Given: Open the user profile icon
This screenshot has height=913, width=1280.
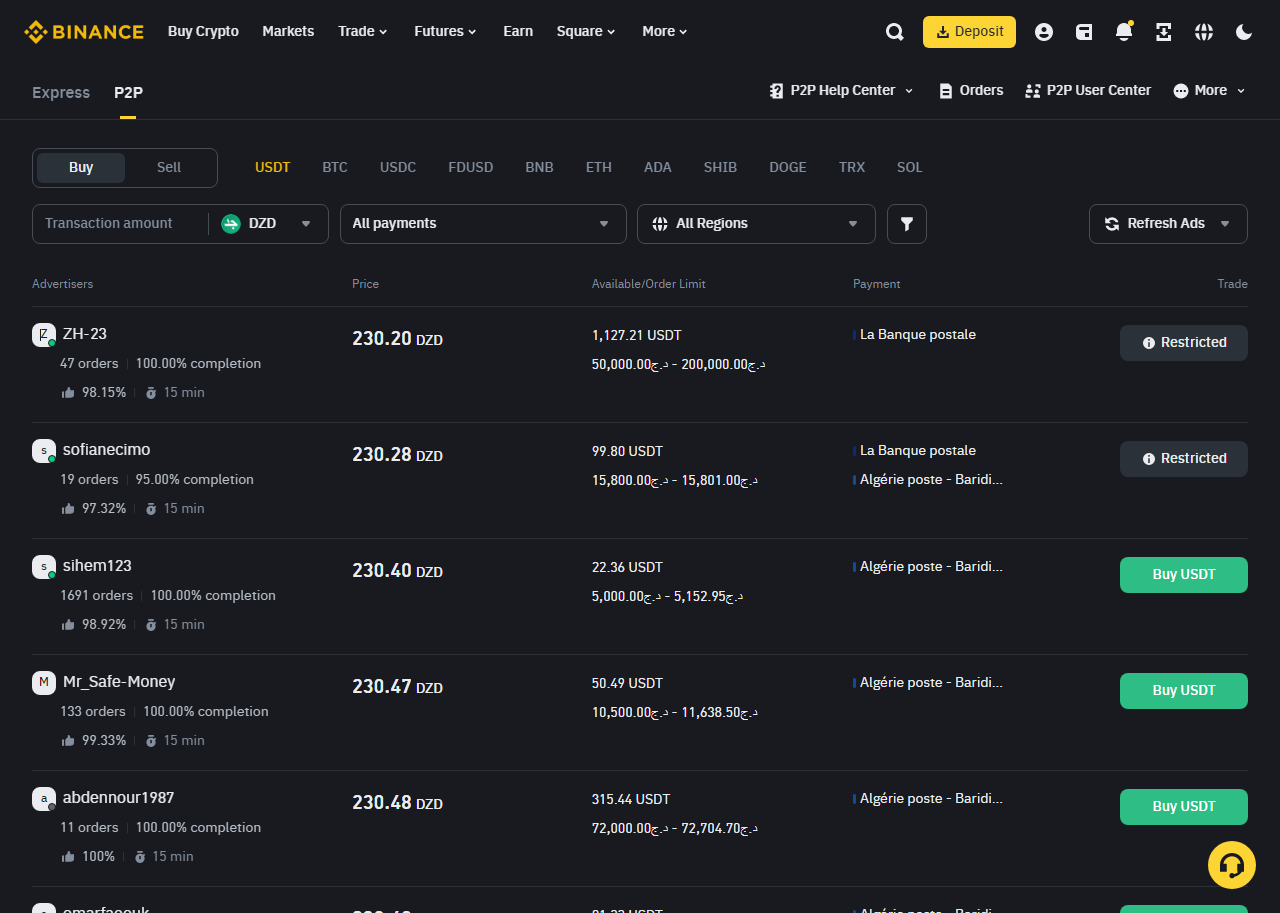Looking at the screenshot, I should click(1044, 32).
